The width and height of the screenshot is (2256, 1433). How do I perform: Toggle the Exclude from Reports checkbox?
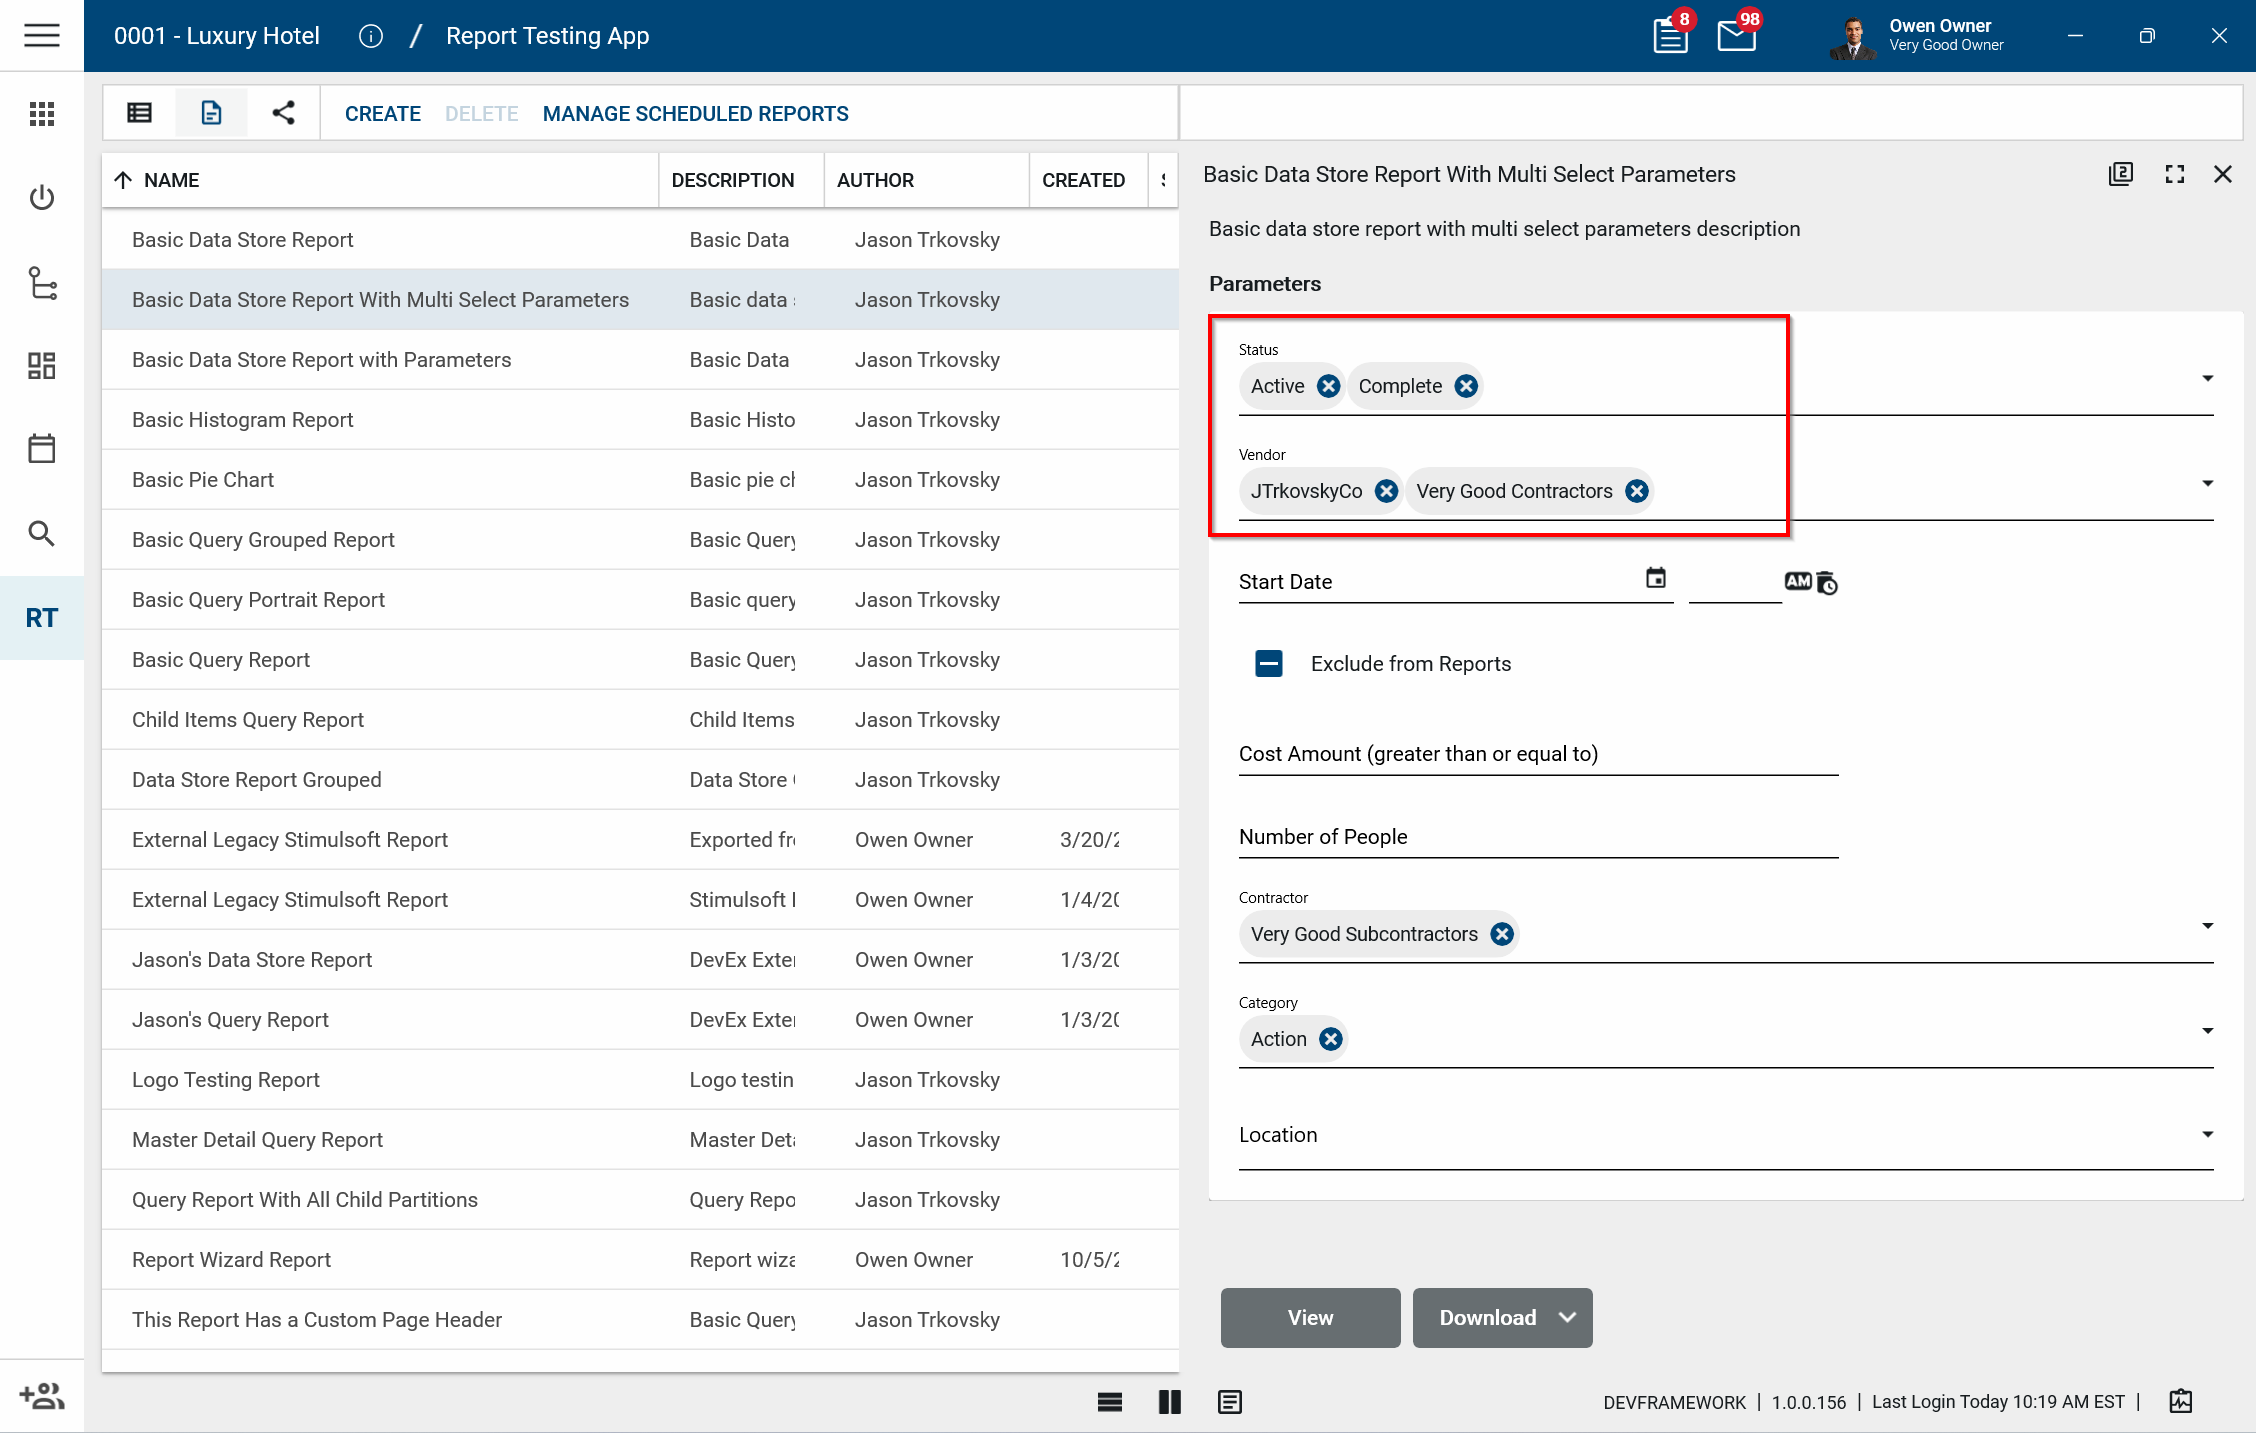click(x=1269, y=664)
